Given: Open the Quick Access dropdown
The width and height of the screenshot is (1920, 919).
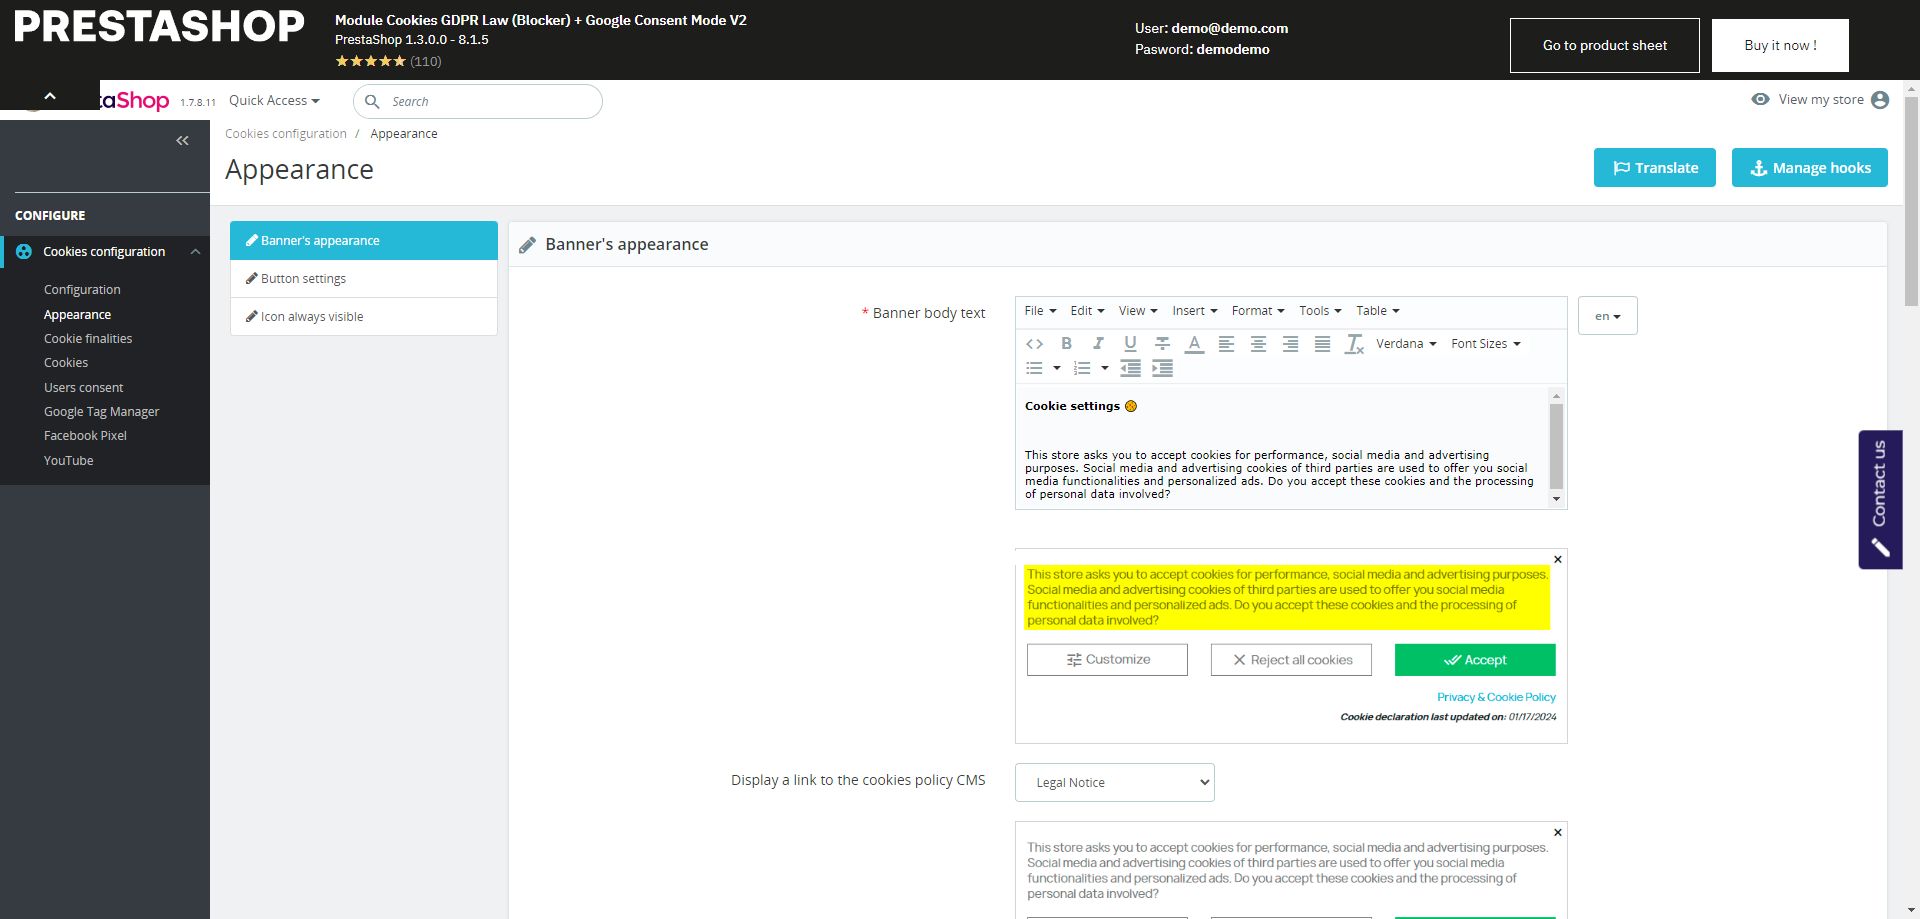Looking at the screenshot, I should 274,101.
